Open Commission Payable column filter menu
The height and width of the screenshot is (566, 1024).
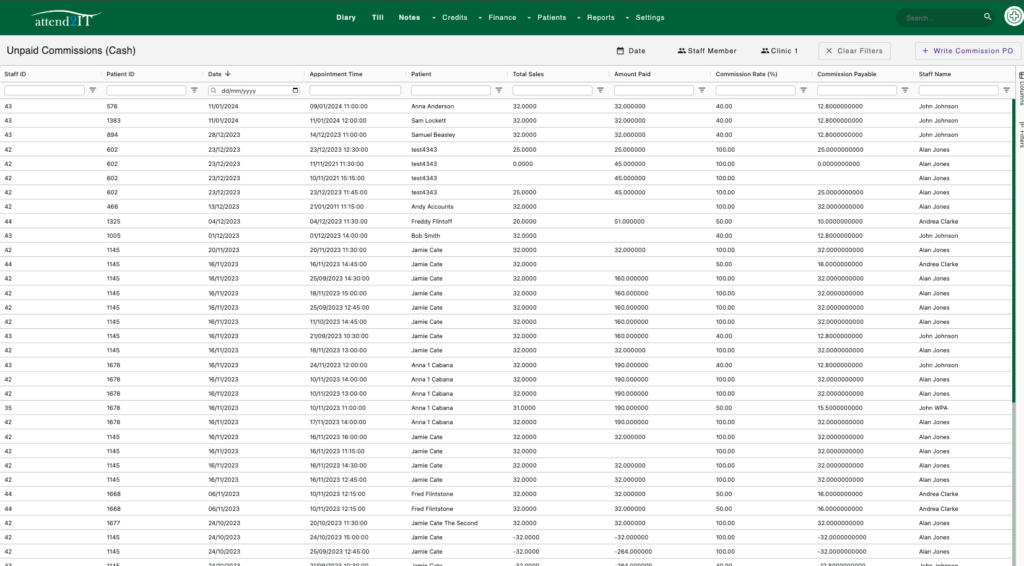pyautogui.click(x=905, y=90)
